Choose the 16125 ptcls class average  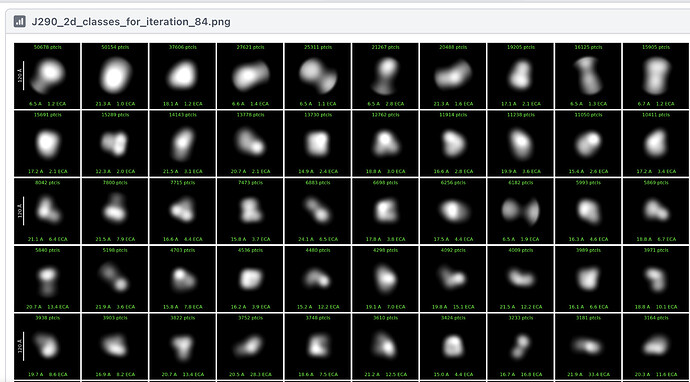tap(588, 76)
